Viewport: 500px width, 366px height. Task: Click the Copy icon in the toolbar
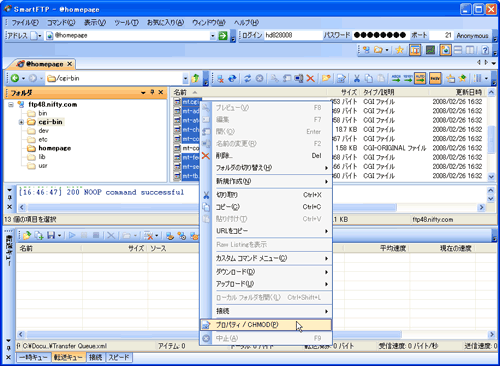[x=369, y=79]
